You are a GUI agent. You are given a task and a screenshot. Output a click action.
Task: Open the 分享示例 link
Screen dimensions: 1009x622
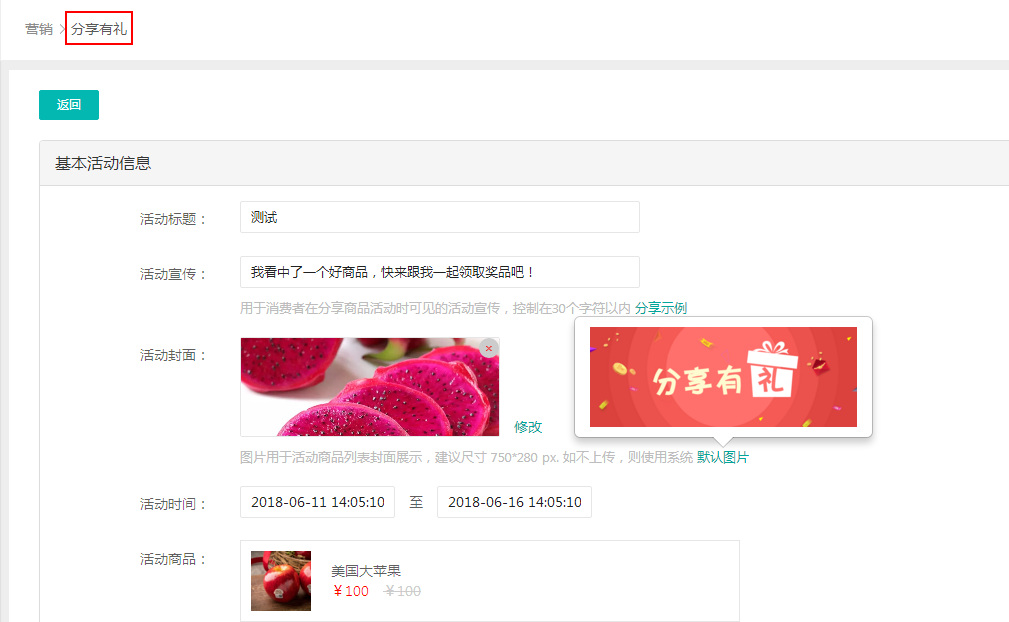[x=661, y=308]
